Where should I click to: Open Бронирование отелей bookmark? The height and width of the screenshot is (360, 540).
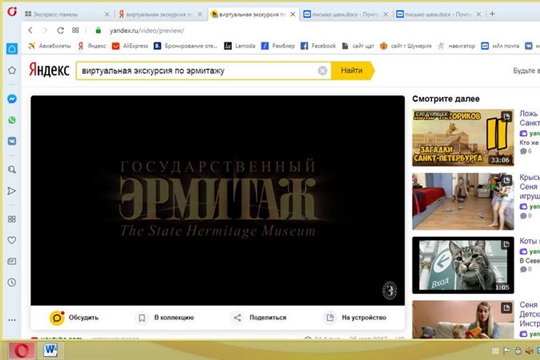[x=186, y=46]
